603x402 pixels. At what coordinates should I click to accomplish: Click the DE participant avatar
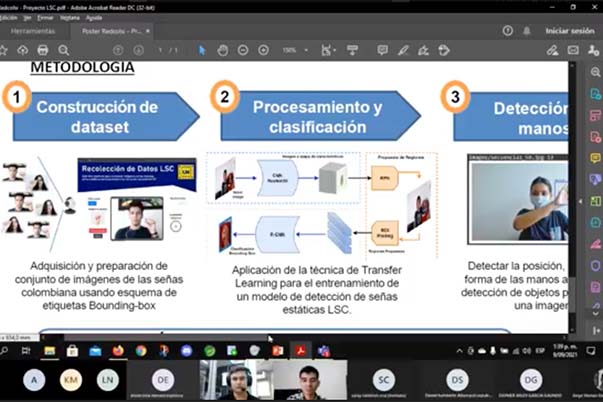coord(163,380)
